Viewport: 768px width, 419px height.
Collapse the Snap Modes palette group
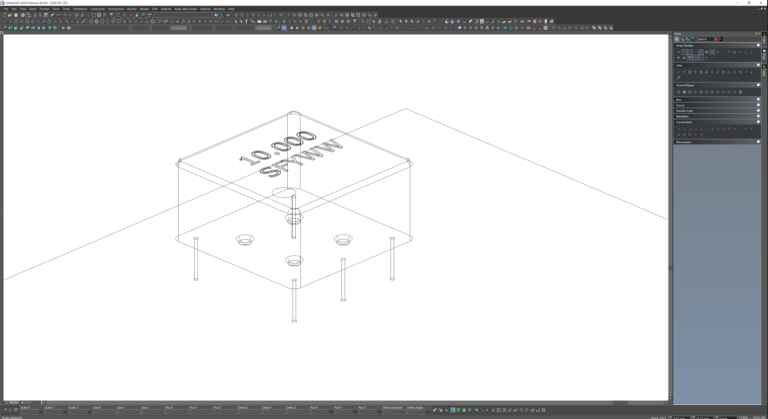pos(758,46)
